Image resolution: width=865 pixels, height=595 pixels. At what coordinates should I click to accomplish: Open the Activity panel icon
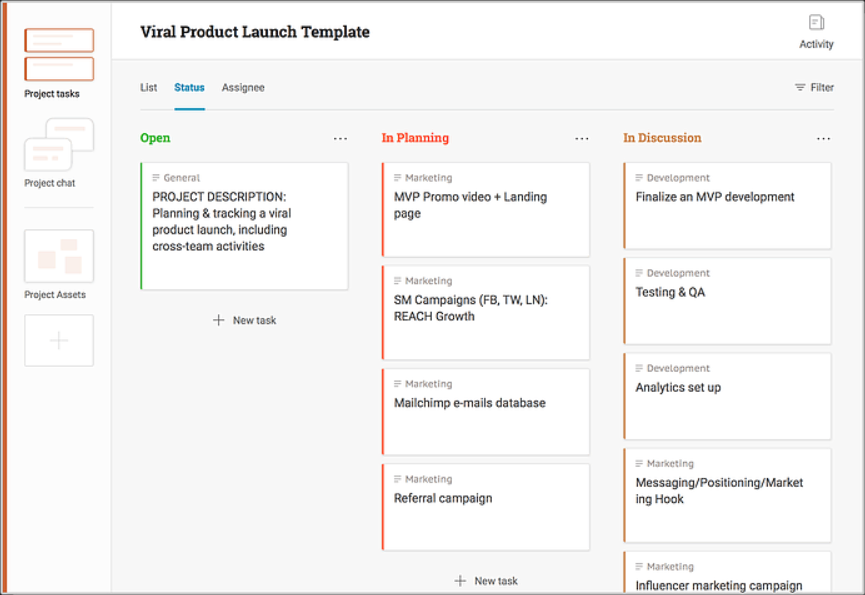[x=816, y=23]
